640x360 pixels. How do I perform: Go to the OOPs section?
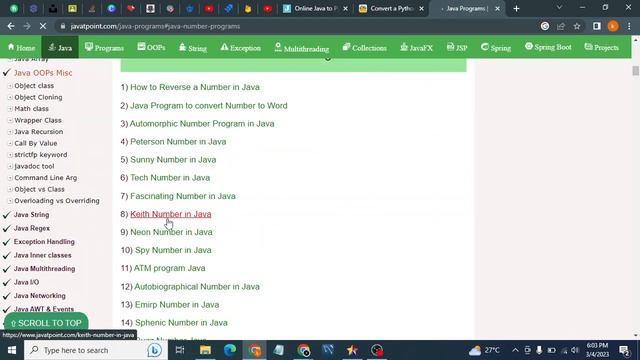coord(151,47)
